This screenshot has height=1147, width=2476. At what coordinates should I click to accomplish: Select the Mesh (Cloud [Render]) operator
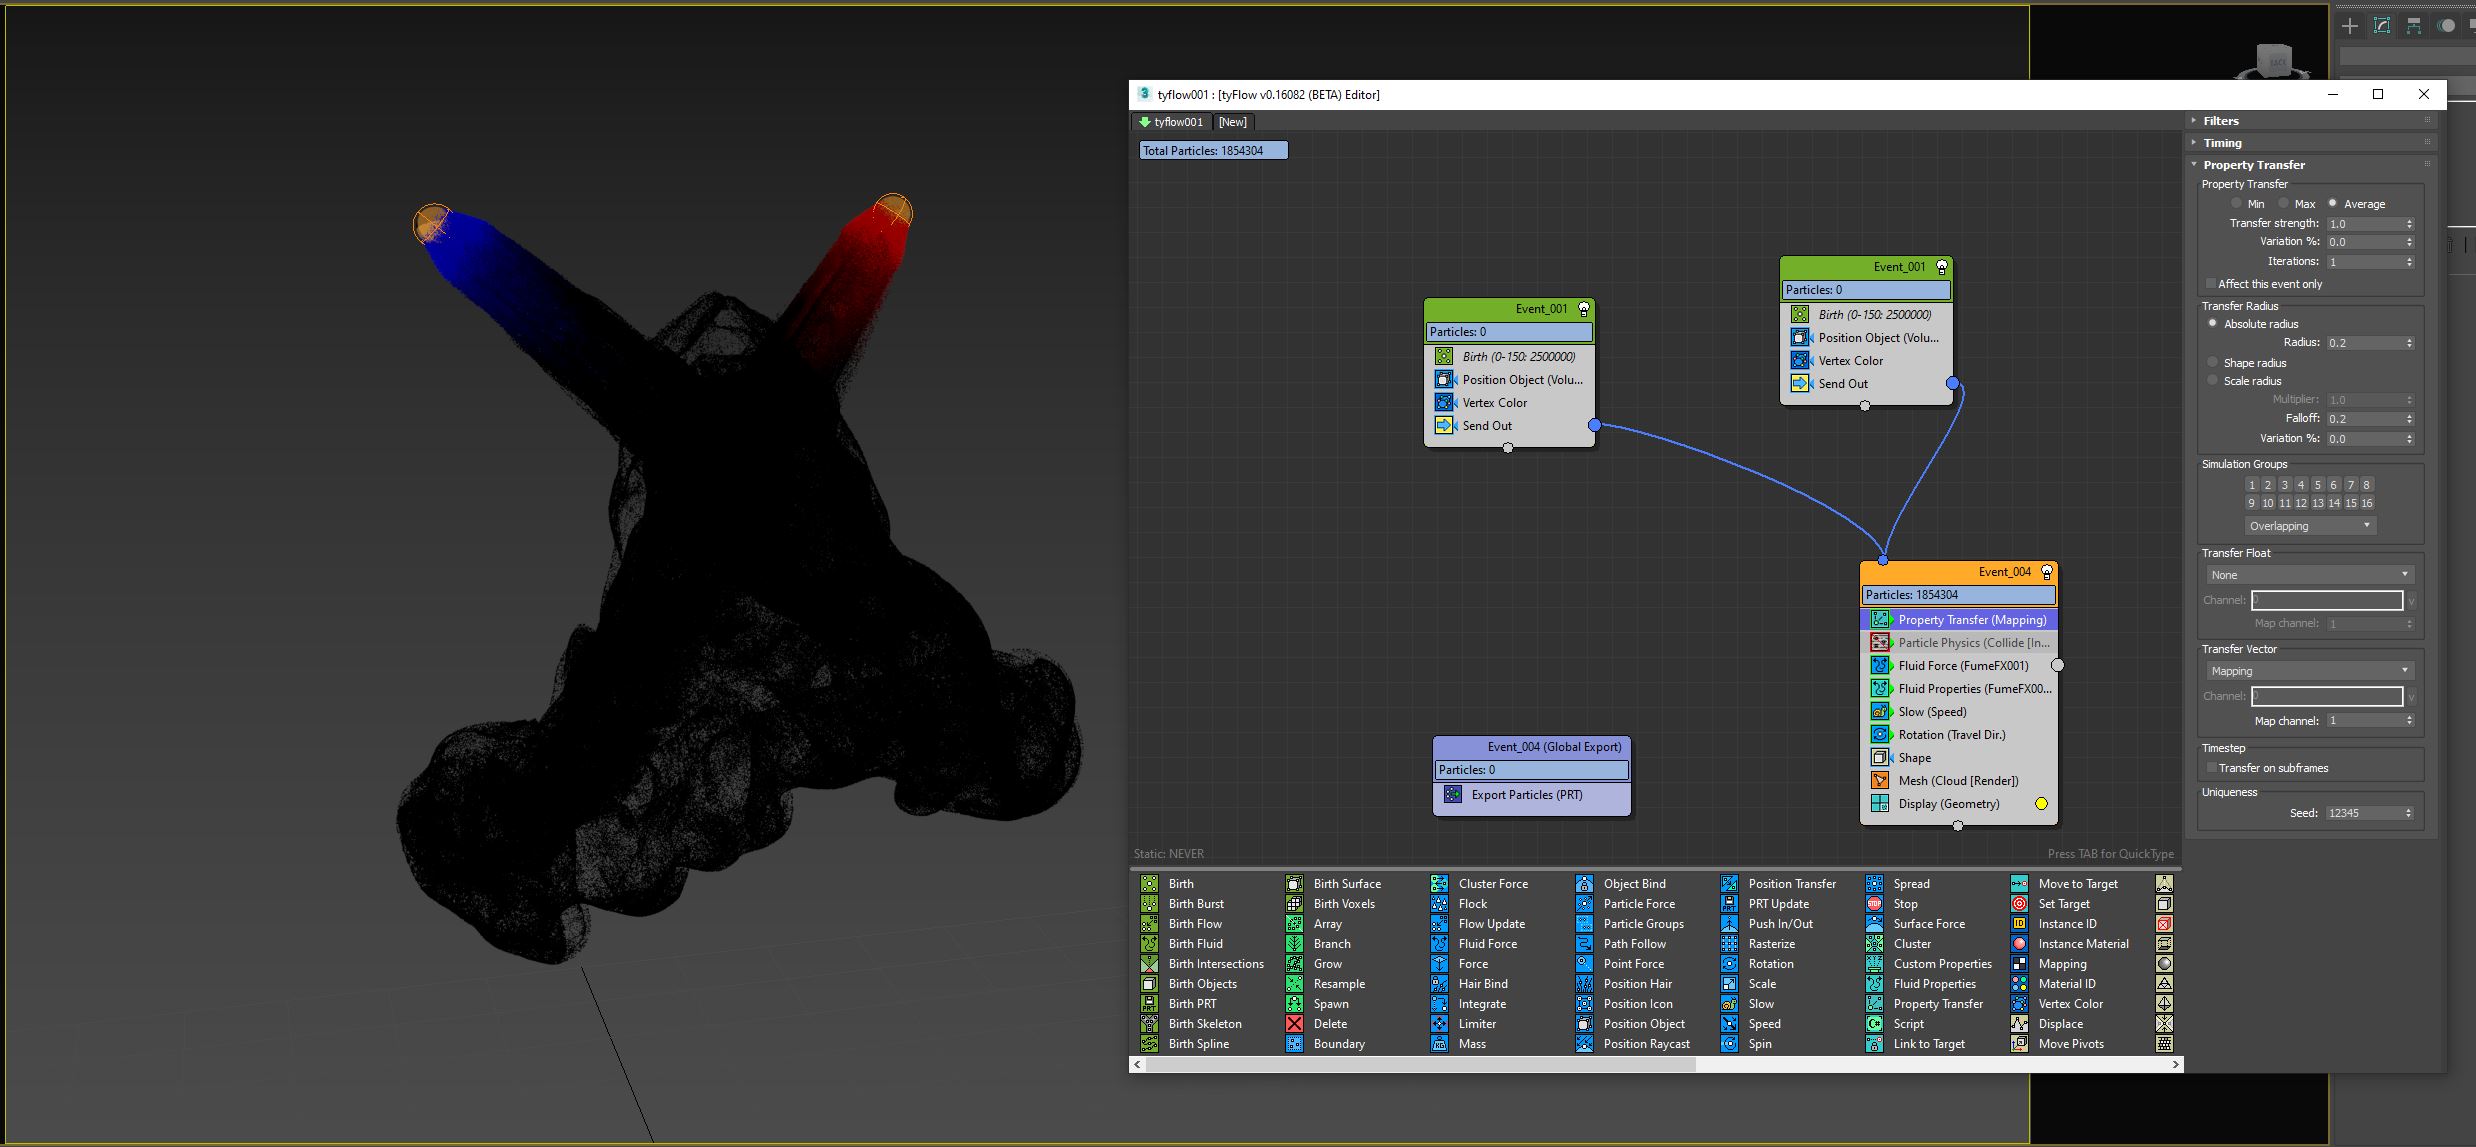1957,780
